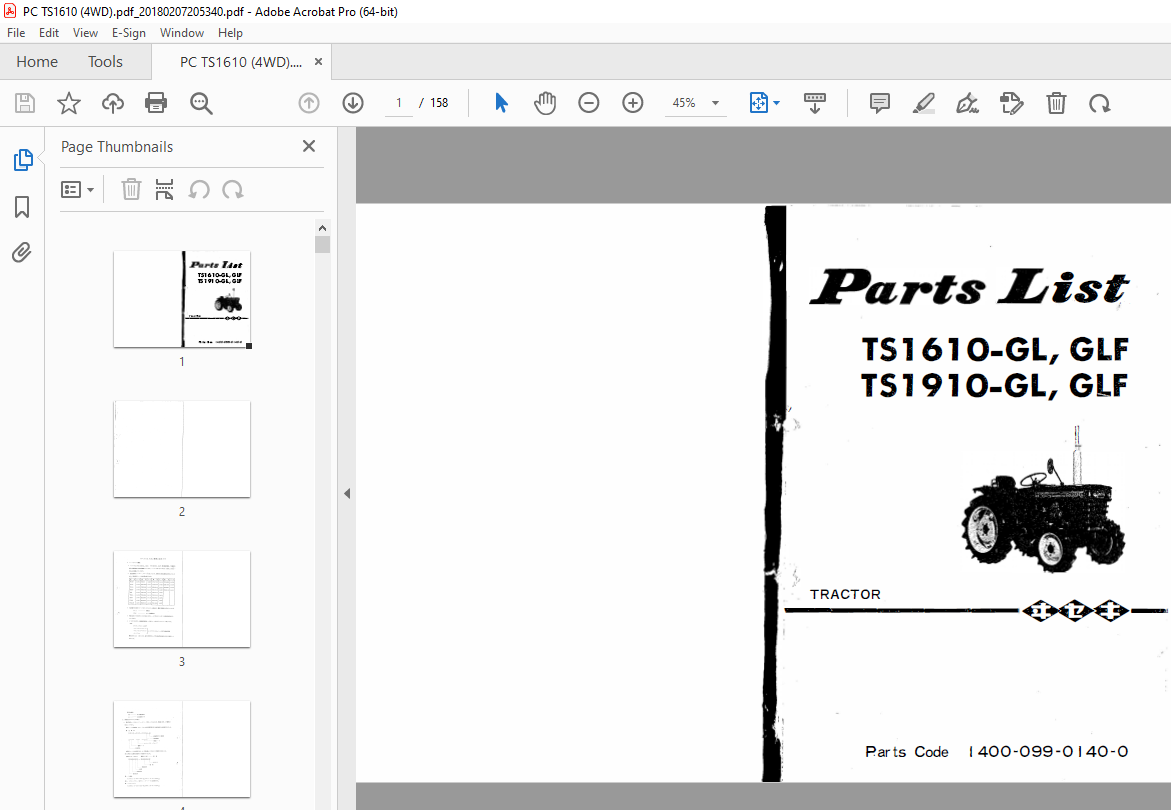Open the Help menu

point(230,33)
